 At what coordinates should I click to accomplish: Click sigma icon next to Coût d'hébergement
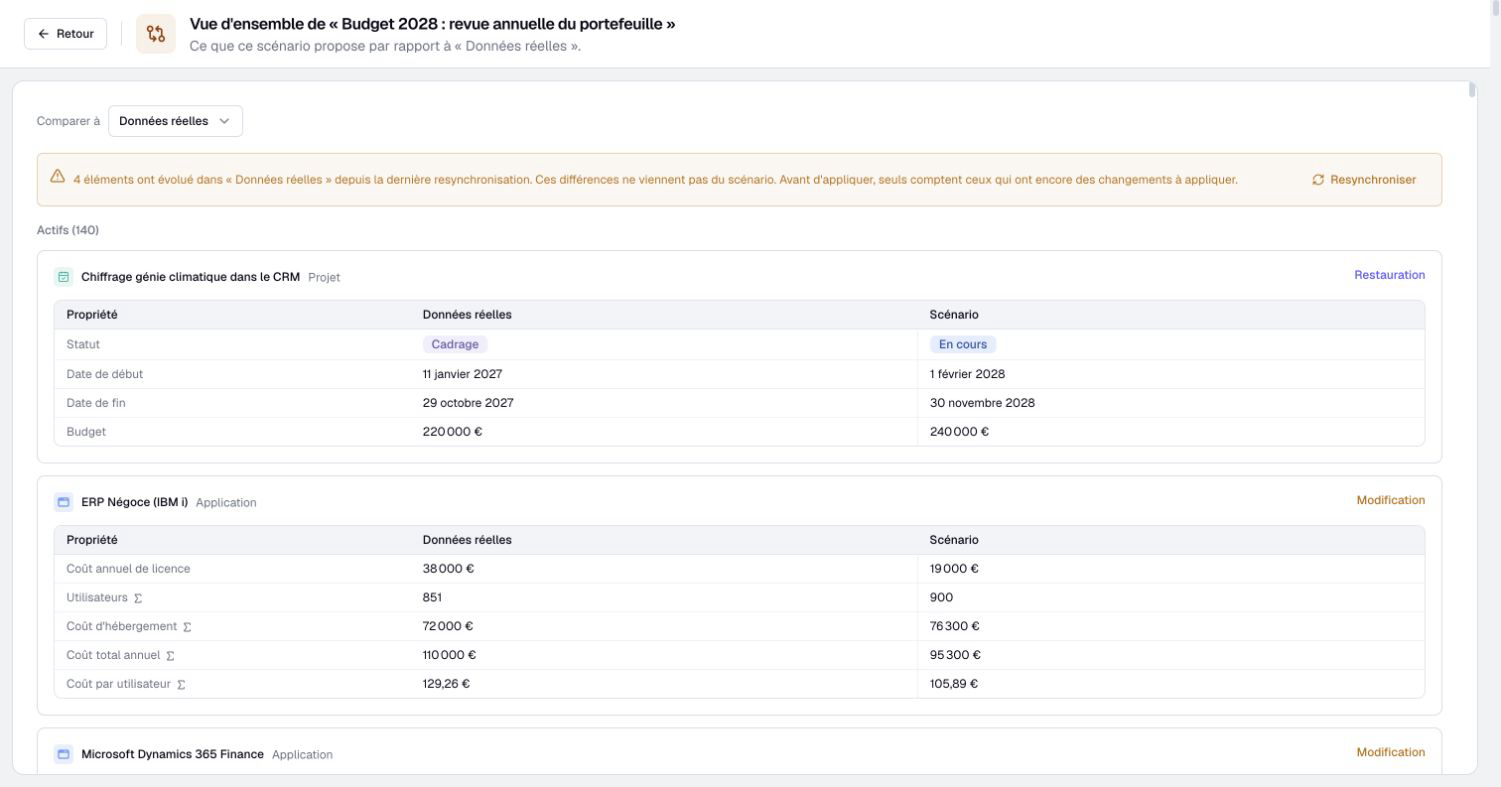coord(187,627)
